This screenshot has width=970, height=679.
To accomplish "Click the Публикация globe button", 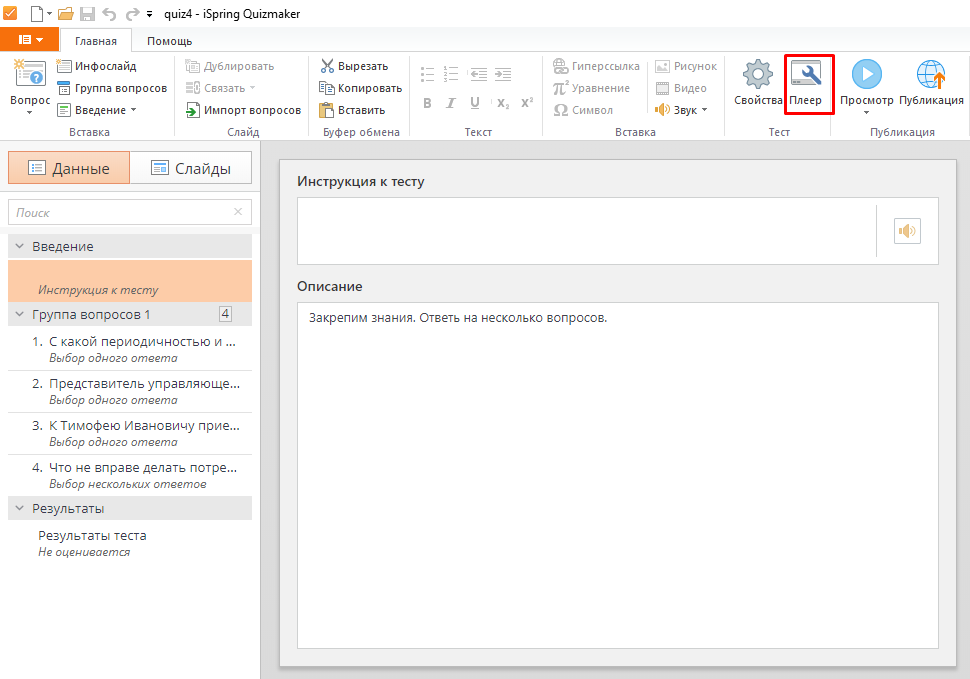I will (x=931, y=83).
